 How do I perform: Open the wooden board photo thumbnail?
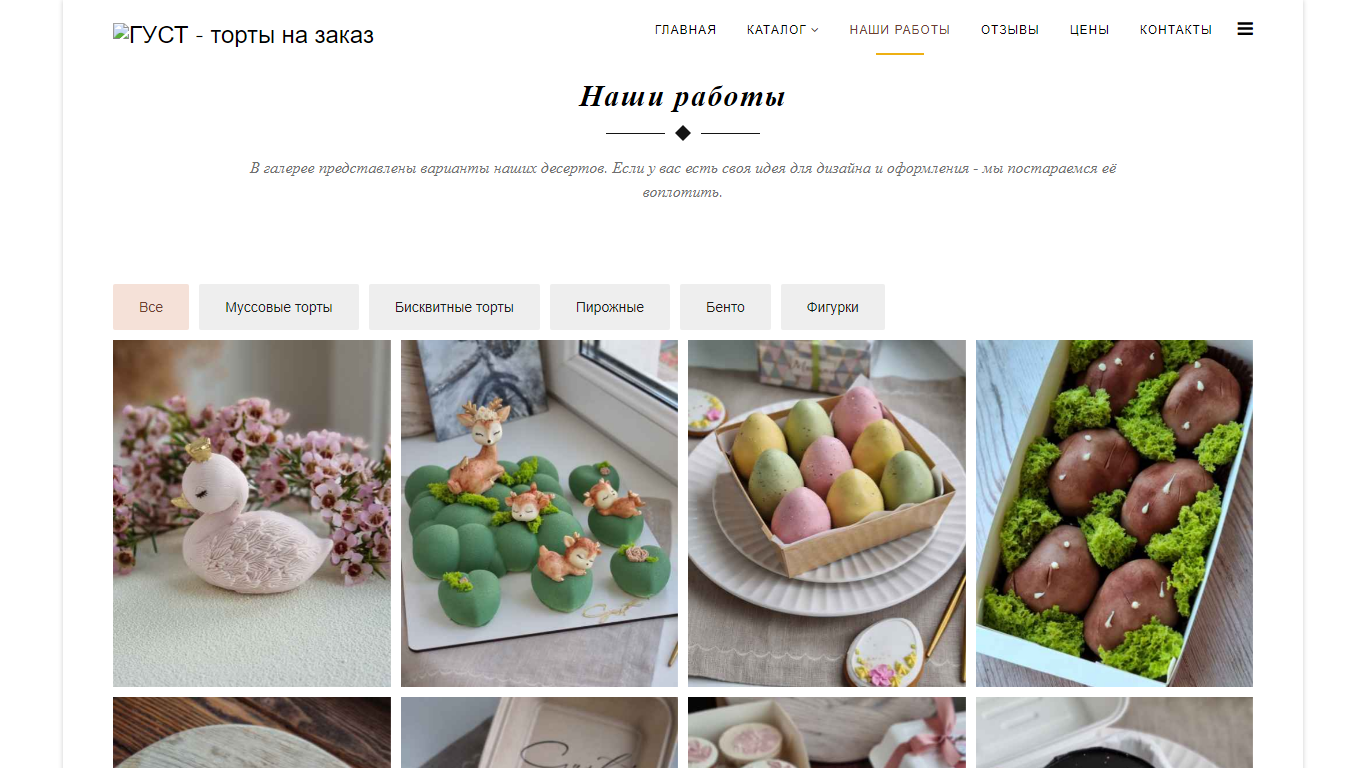(x=252, y=733)
